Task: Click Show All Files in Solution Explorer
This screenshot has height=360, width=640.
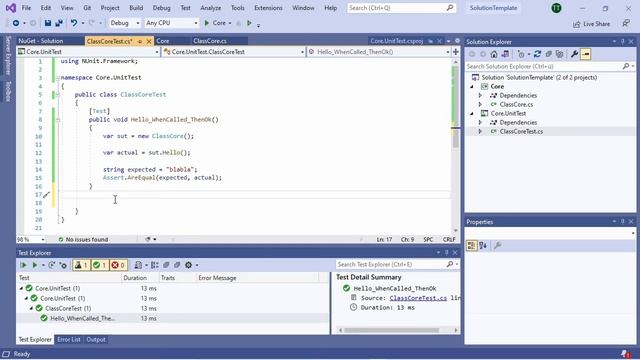Action: coord(560,54)
